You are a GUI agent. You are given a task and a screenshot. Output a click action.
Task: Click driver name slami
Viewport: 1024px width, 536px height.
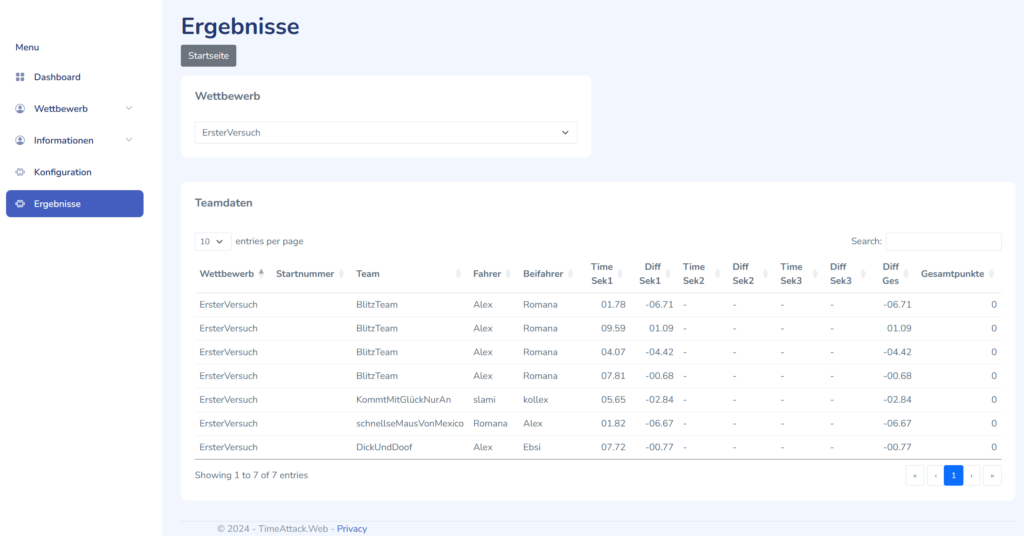[x=484, y=400]
